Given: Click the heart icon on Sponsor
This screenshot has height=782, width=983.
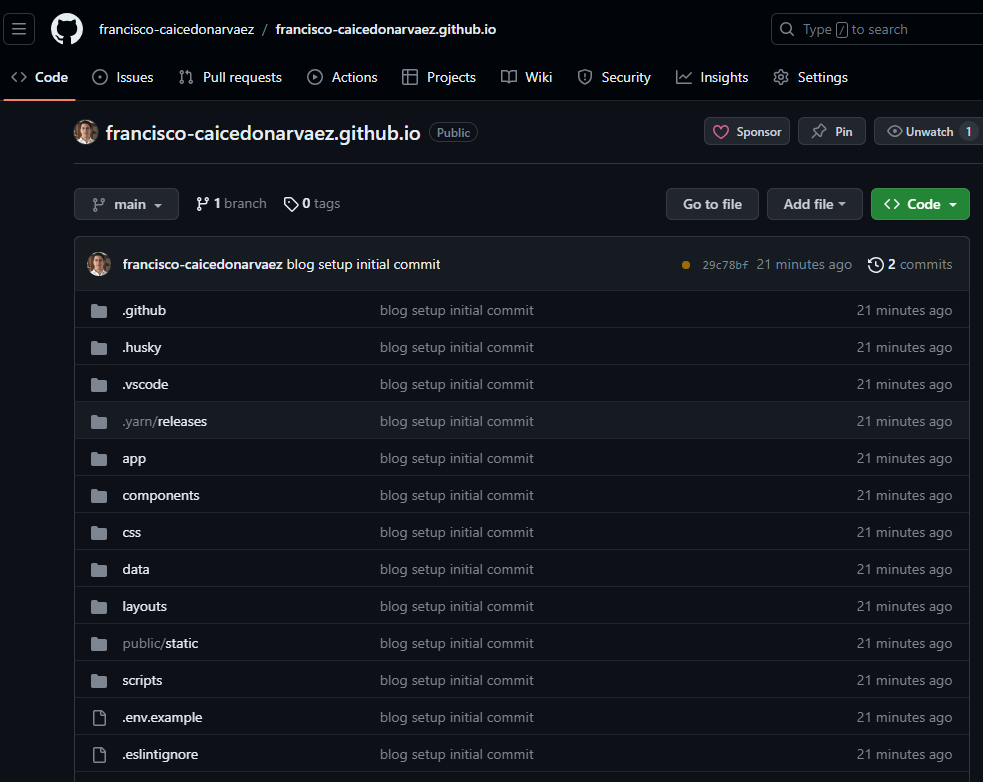Looking at the screenshot, I should click(x=721, y=132).
